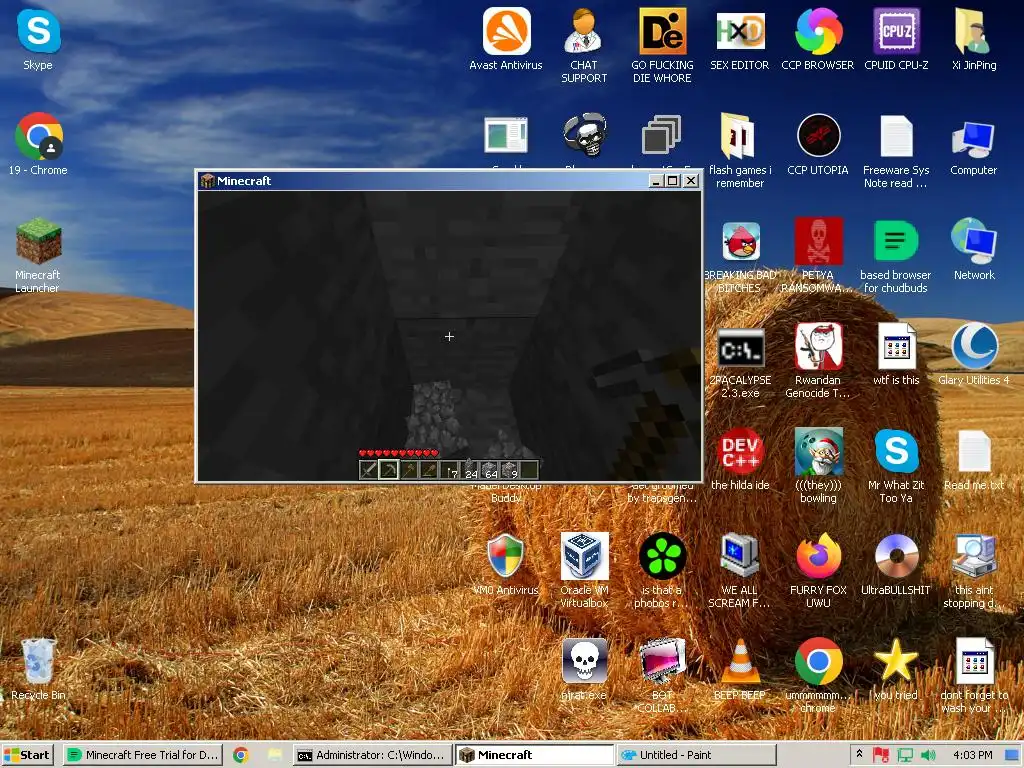1024x768 pixels.
Task: Select the hotbar slot showing 24 items
Action: (470, 470)
